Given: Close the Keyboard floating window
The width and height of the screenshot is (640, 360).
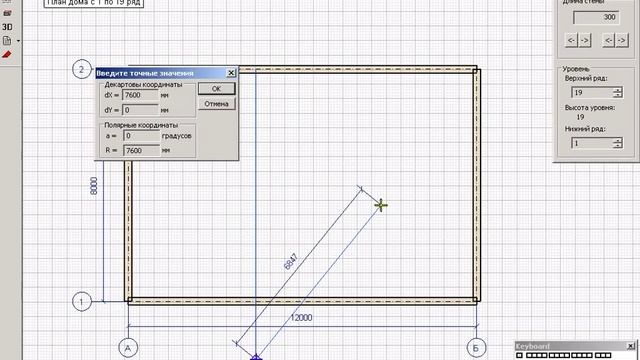Looking at the screenshot, I should point(631,346).
